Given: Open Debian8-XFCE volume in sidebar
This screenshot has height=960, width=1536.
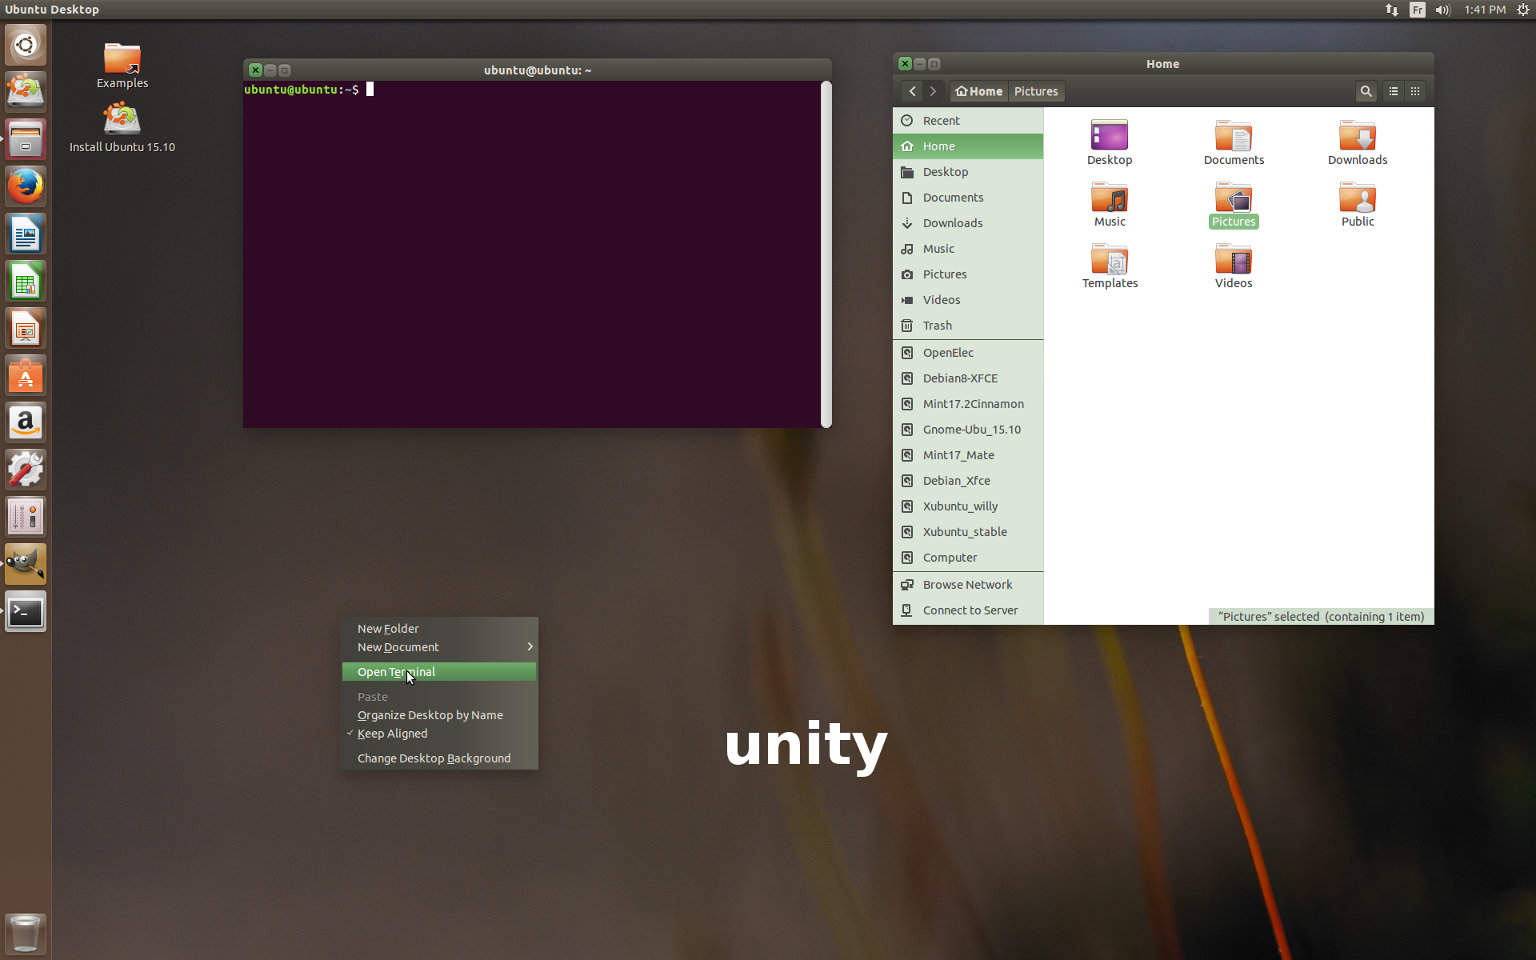Looking at the screenshot, I should coord(968,378).
